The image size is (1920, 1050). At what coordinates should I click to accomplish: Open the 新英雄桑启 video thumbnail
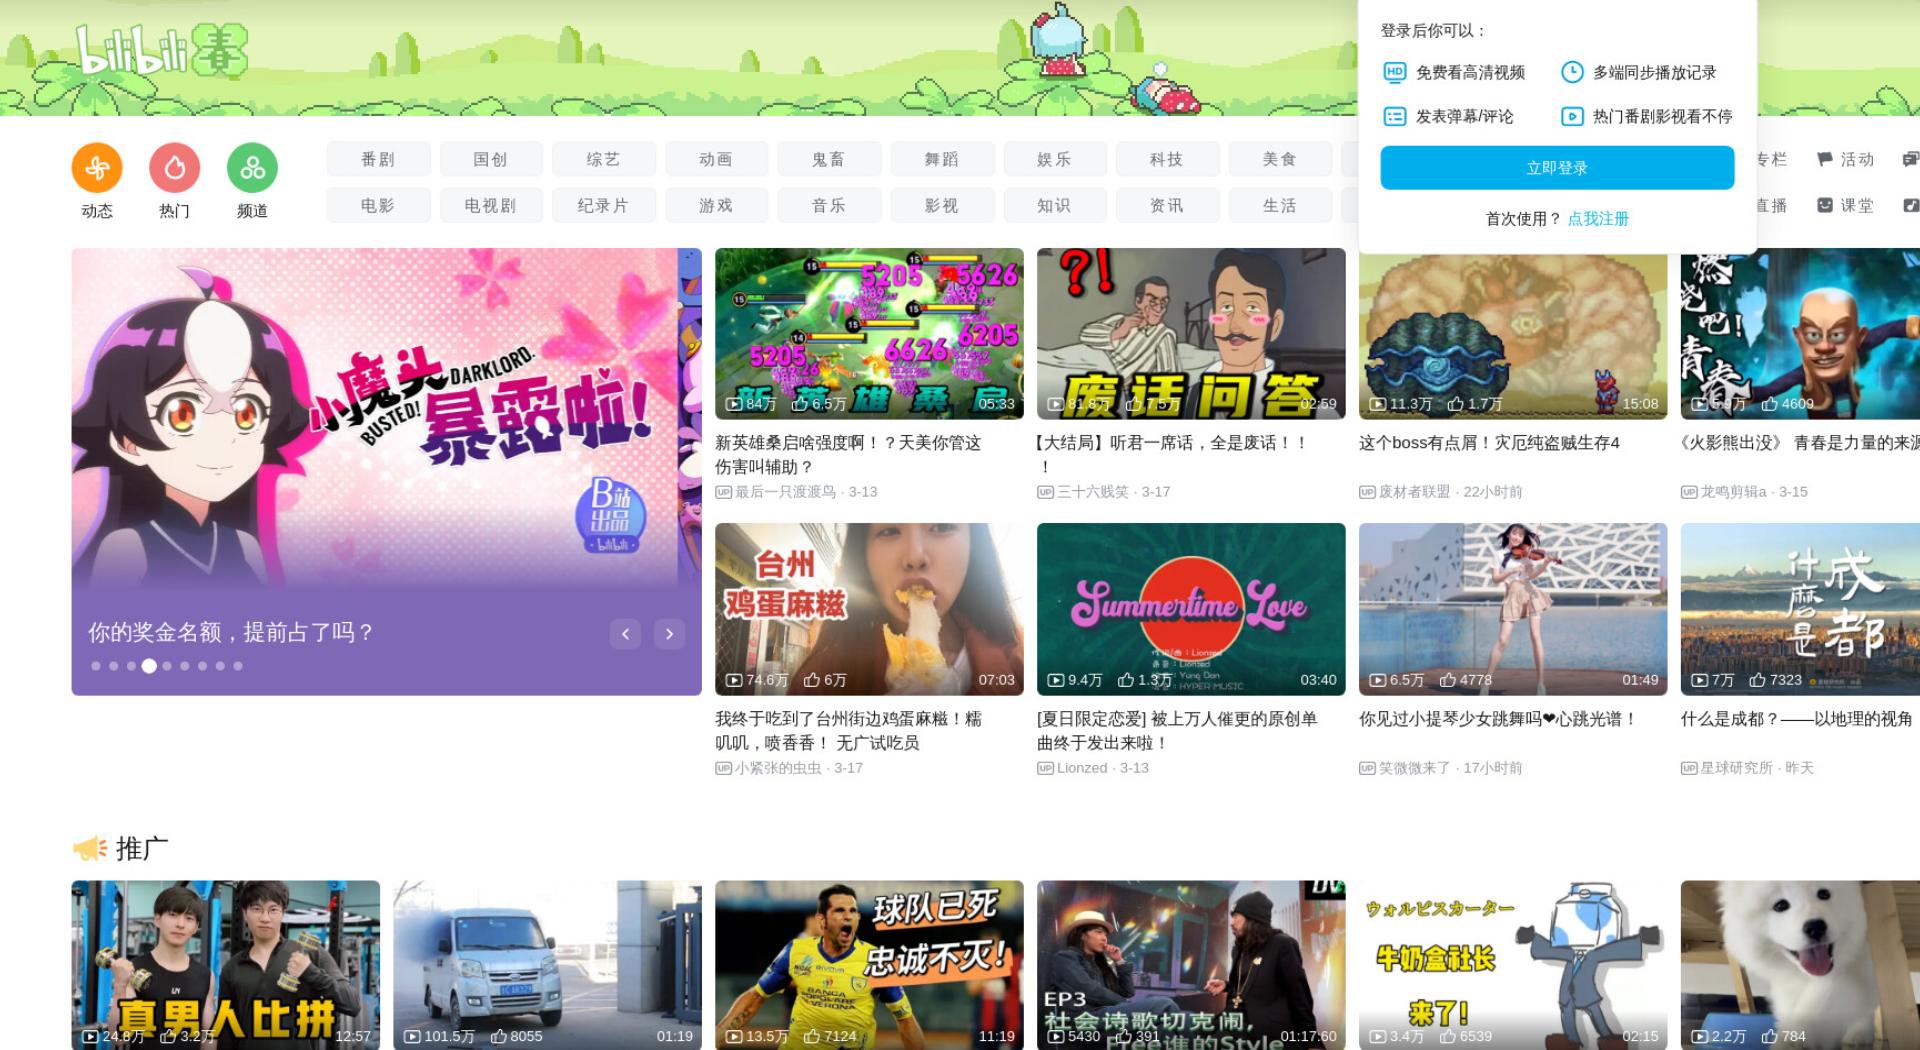tap(869, 334)
